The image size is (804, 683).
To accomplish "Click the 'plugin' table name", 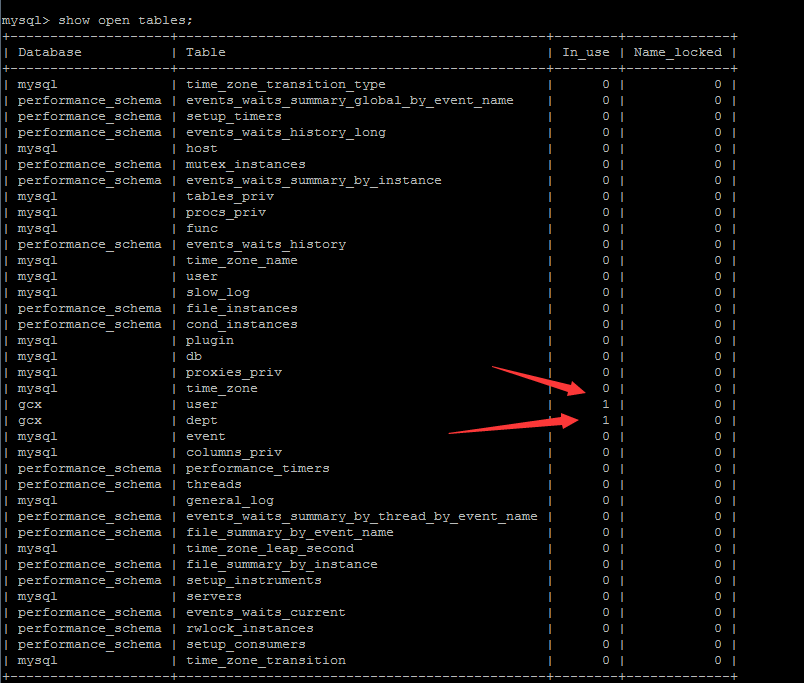I will pos(210,340).
